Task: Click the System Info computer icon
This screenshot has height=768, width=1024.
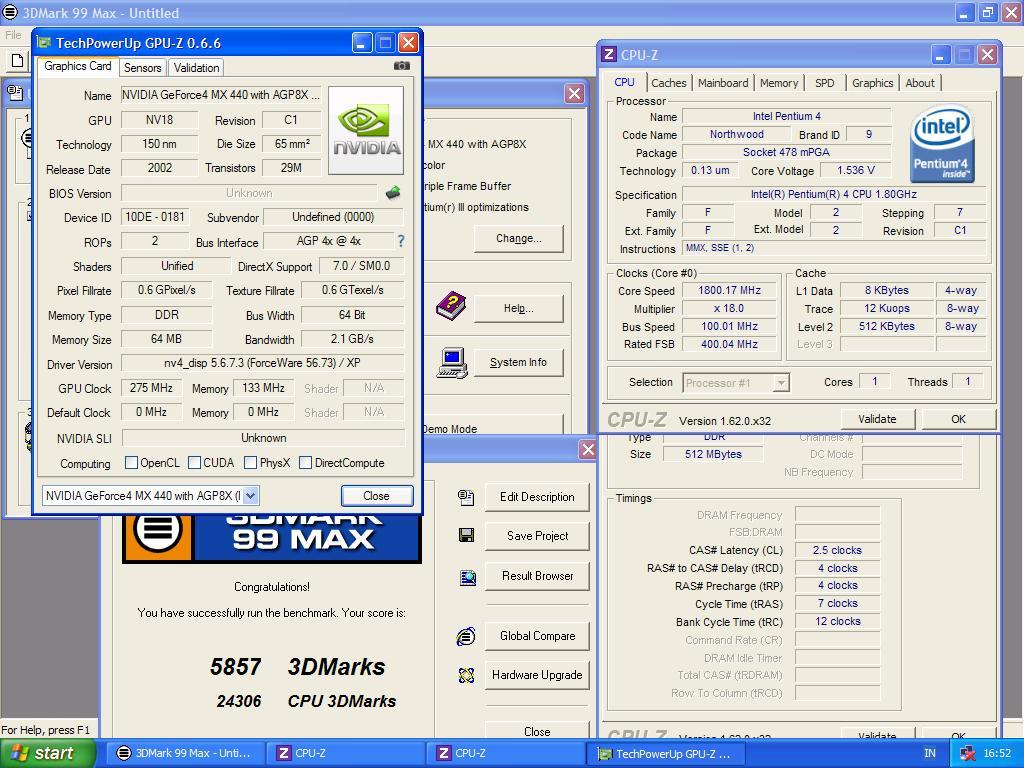Action: (452, 362)
